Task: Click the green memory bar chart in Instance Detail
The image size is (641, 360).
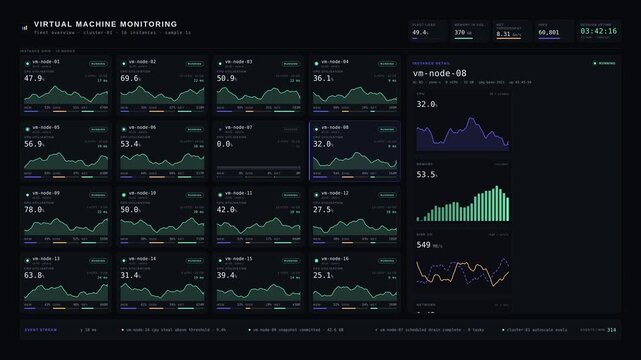Action: 463,203
